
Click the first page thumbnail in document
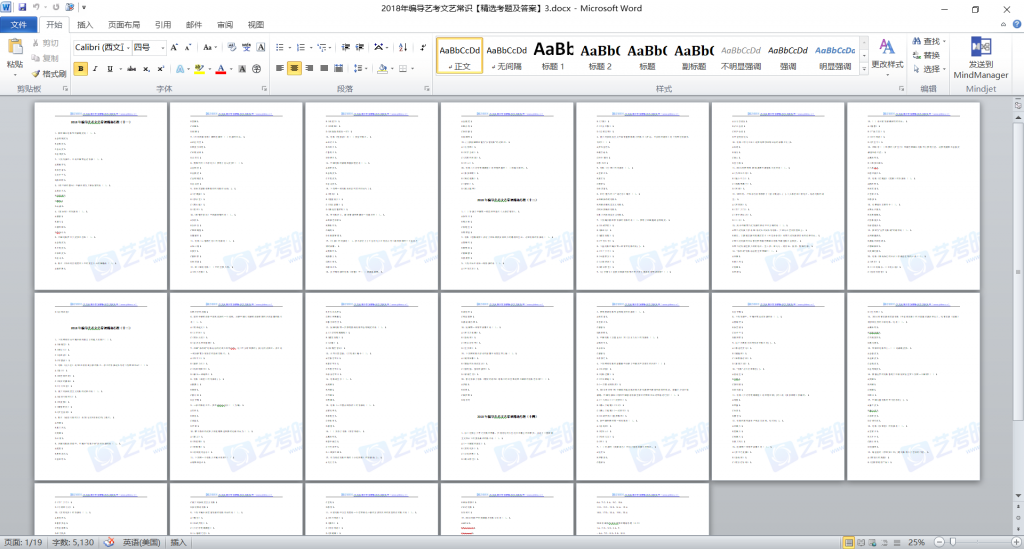(x=98, y=194)
